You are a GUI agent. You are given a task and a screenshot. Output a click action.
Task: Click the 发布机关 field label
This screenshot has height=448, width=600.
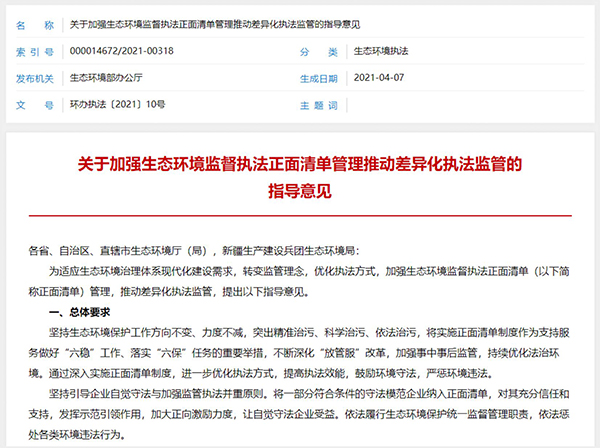tap(35, 77)
